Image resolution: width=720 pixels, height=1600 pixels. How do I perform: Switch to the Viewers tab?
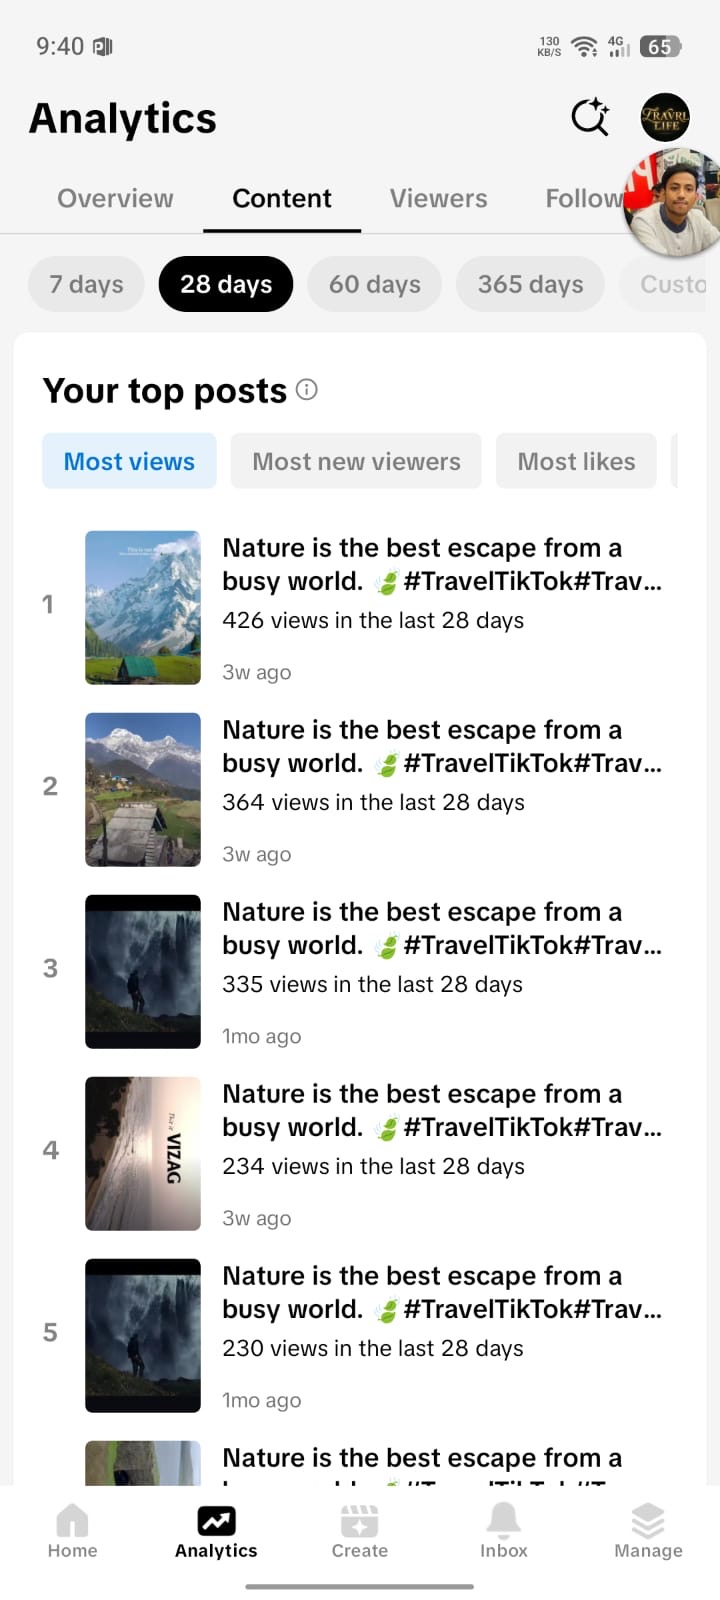pyautogui.click(x=439, y=198)
